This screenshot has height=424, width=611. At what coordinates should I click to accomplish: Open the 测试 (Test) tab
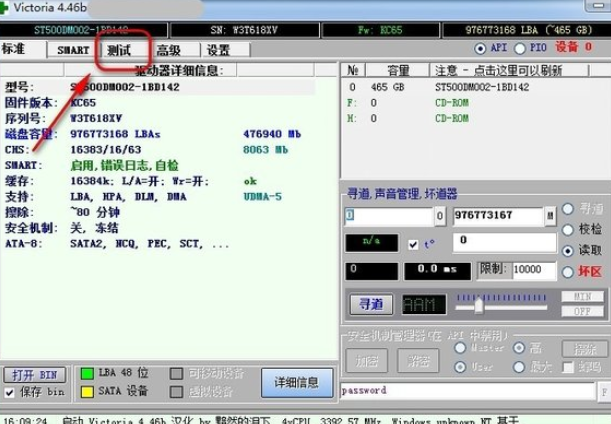click(x=118, y=50)
